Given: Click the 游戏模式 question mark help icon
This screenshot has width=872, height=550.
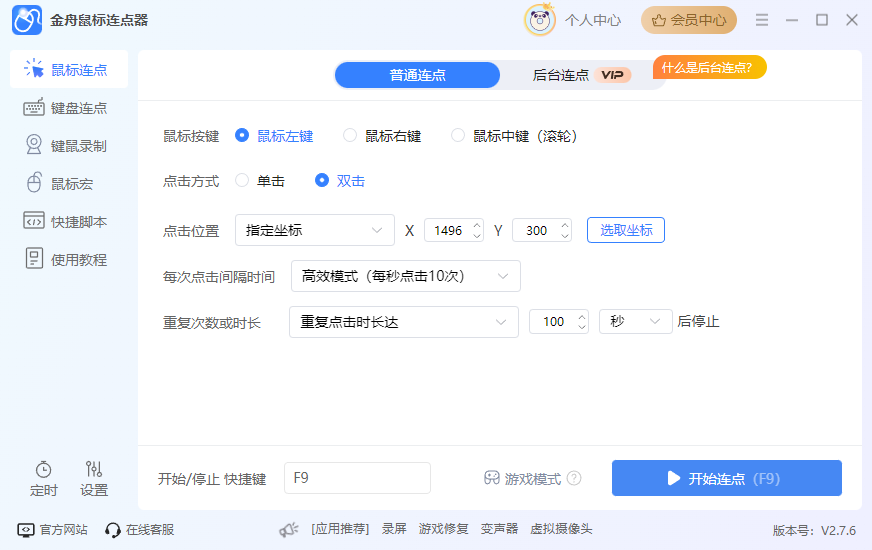Looking at the screenshot, I should coord(574,478).
